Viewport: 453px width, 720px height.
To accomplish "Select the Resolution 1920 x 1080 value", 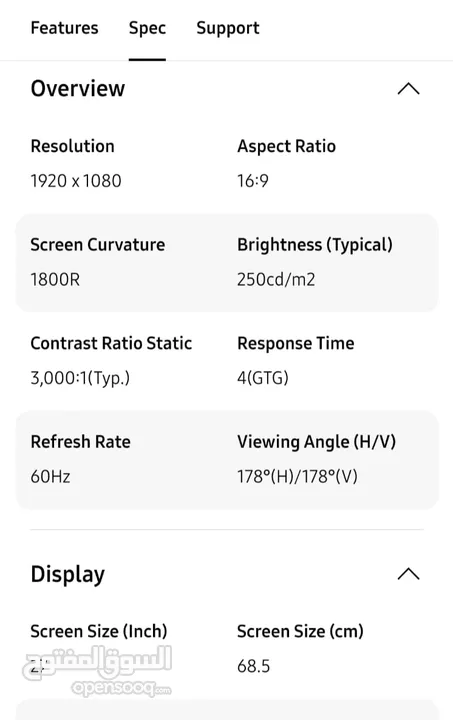I will tap(76, 181).
